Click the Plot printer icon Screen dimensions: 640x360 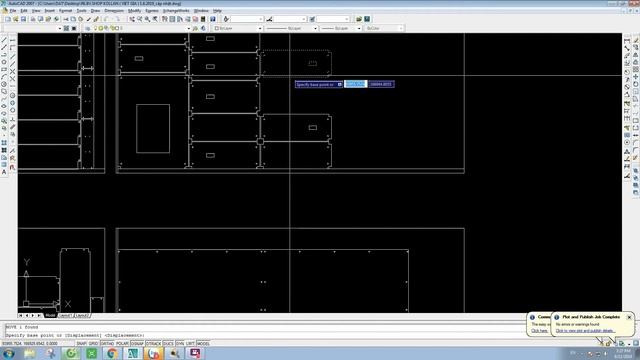click(33, 19)
